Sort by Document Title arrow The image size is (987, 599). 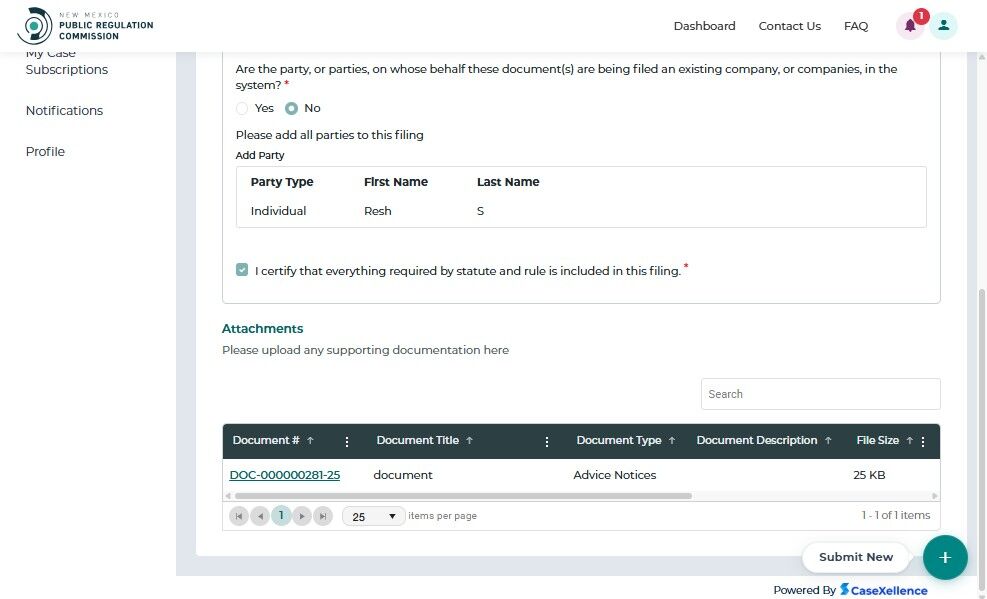(469, 440)
